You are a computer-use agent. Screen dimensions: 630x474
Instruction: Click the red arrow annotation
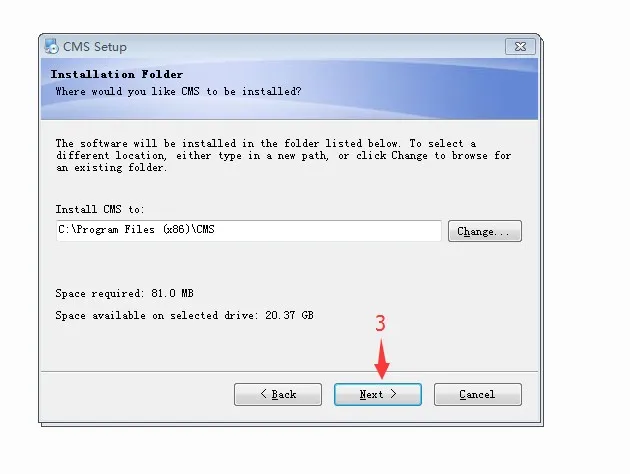[381, 359]
